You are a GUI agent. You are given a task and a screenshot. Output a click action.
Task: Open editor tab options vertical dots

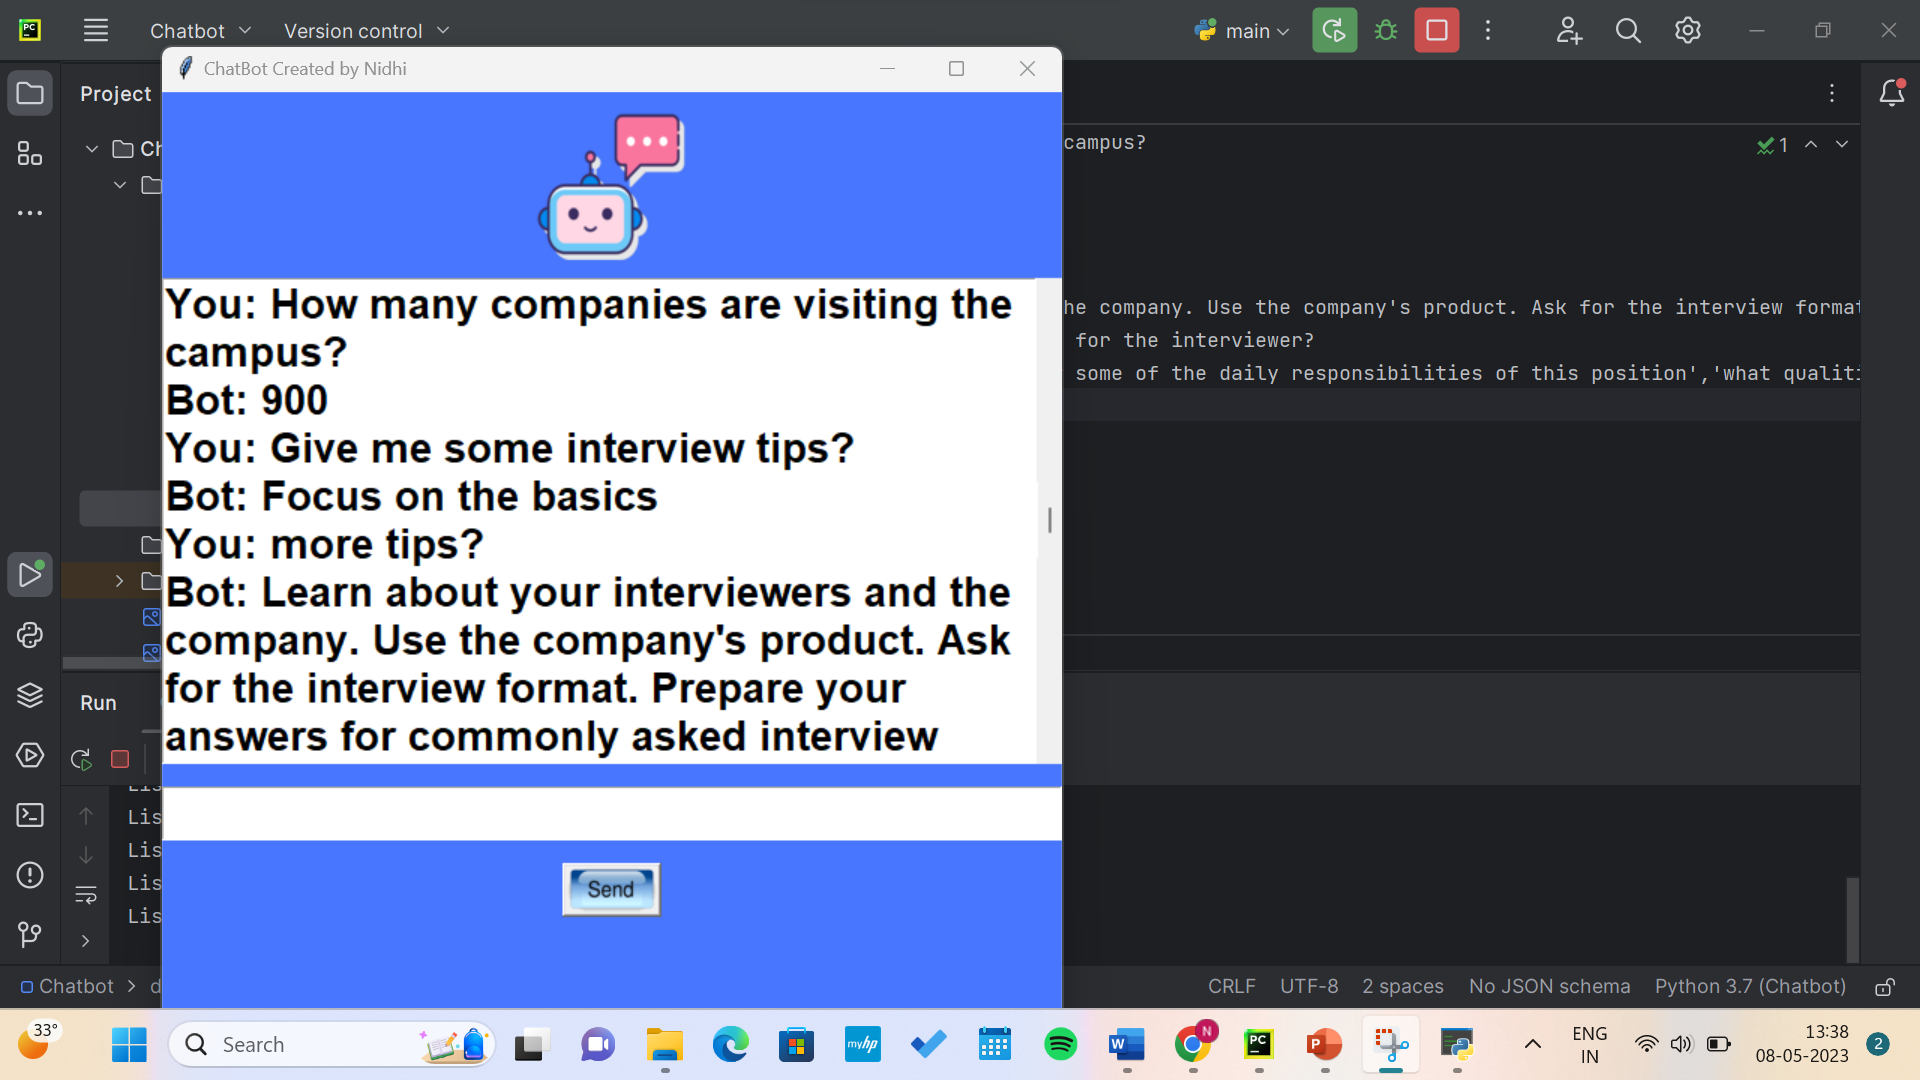tap(1832, 93)
